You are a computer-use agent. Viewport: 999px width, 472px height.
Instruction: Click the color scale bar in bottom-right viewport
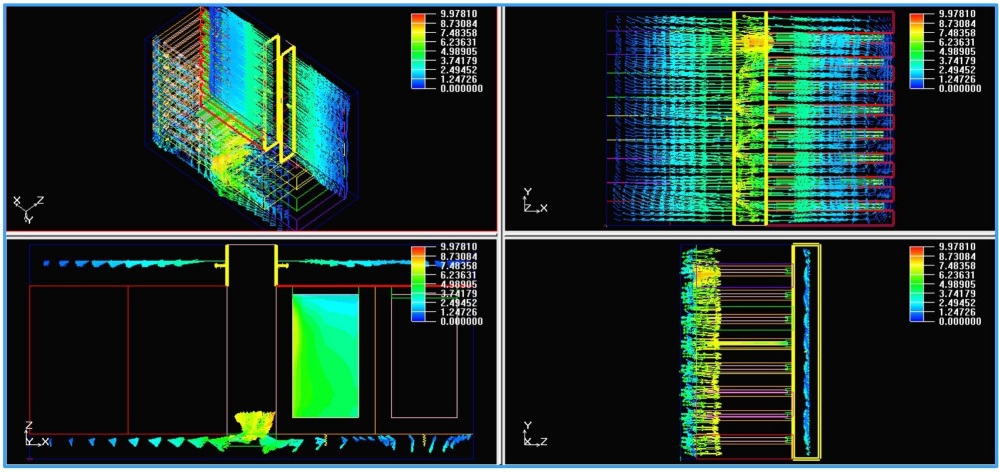pyautogui.click(x=917, y=284)
